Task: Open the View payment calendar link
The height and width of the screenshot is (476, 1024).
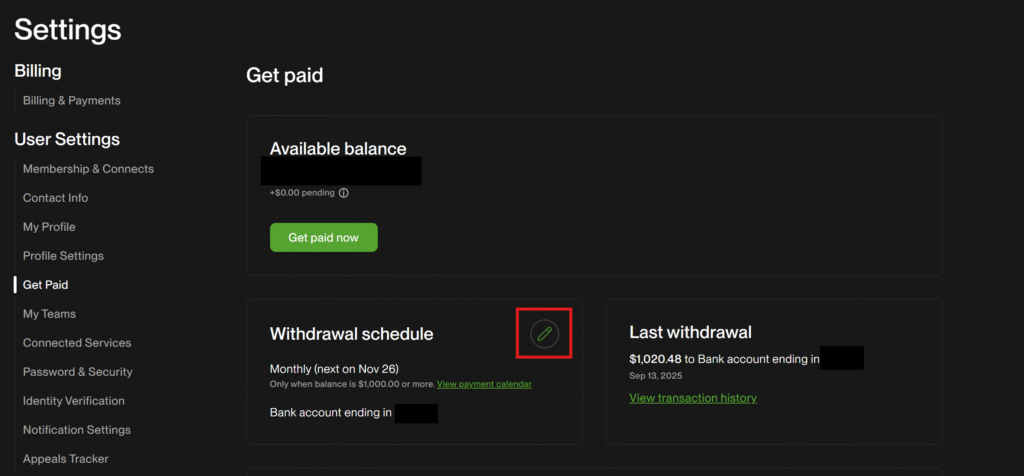Action: 484,384
